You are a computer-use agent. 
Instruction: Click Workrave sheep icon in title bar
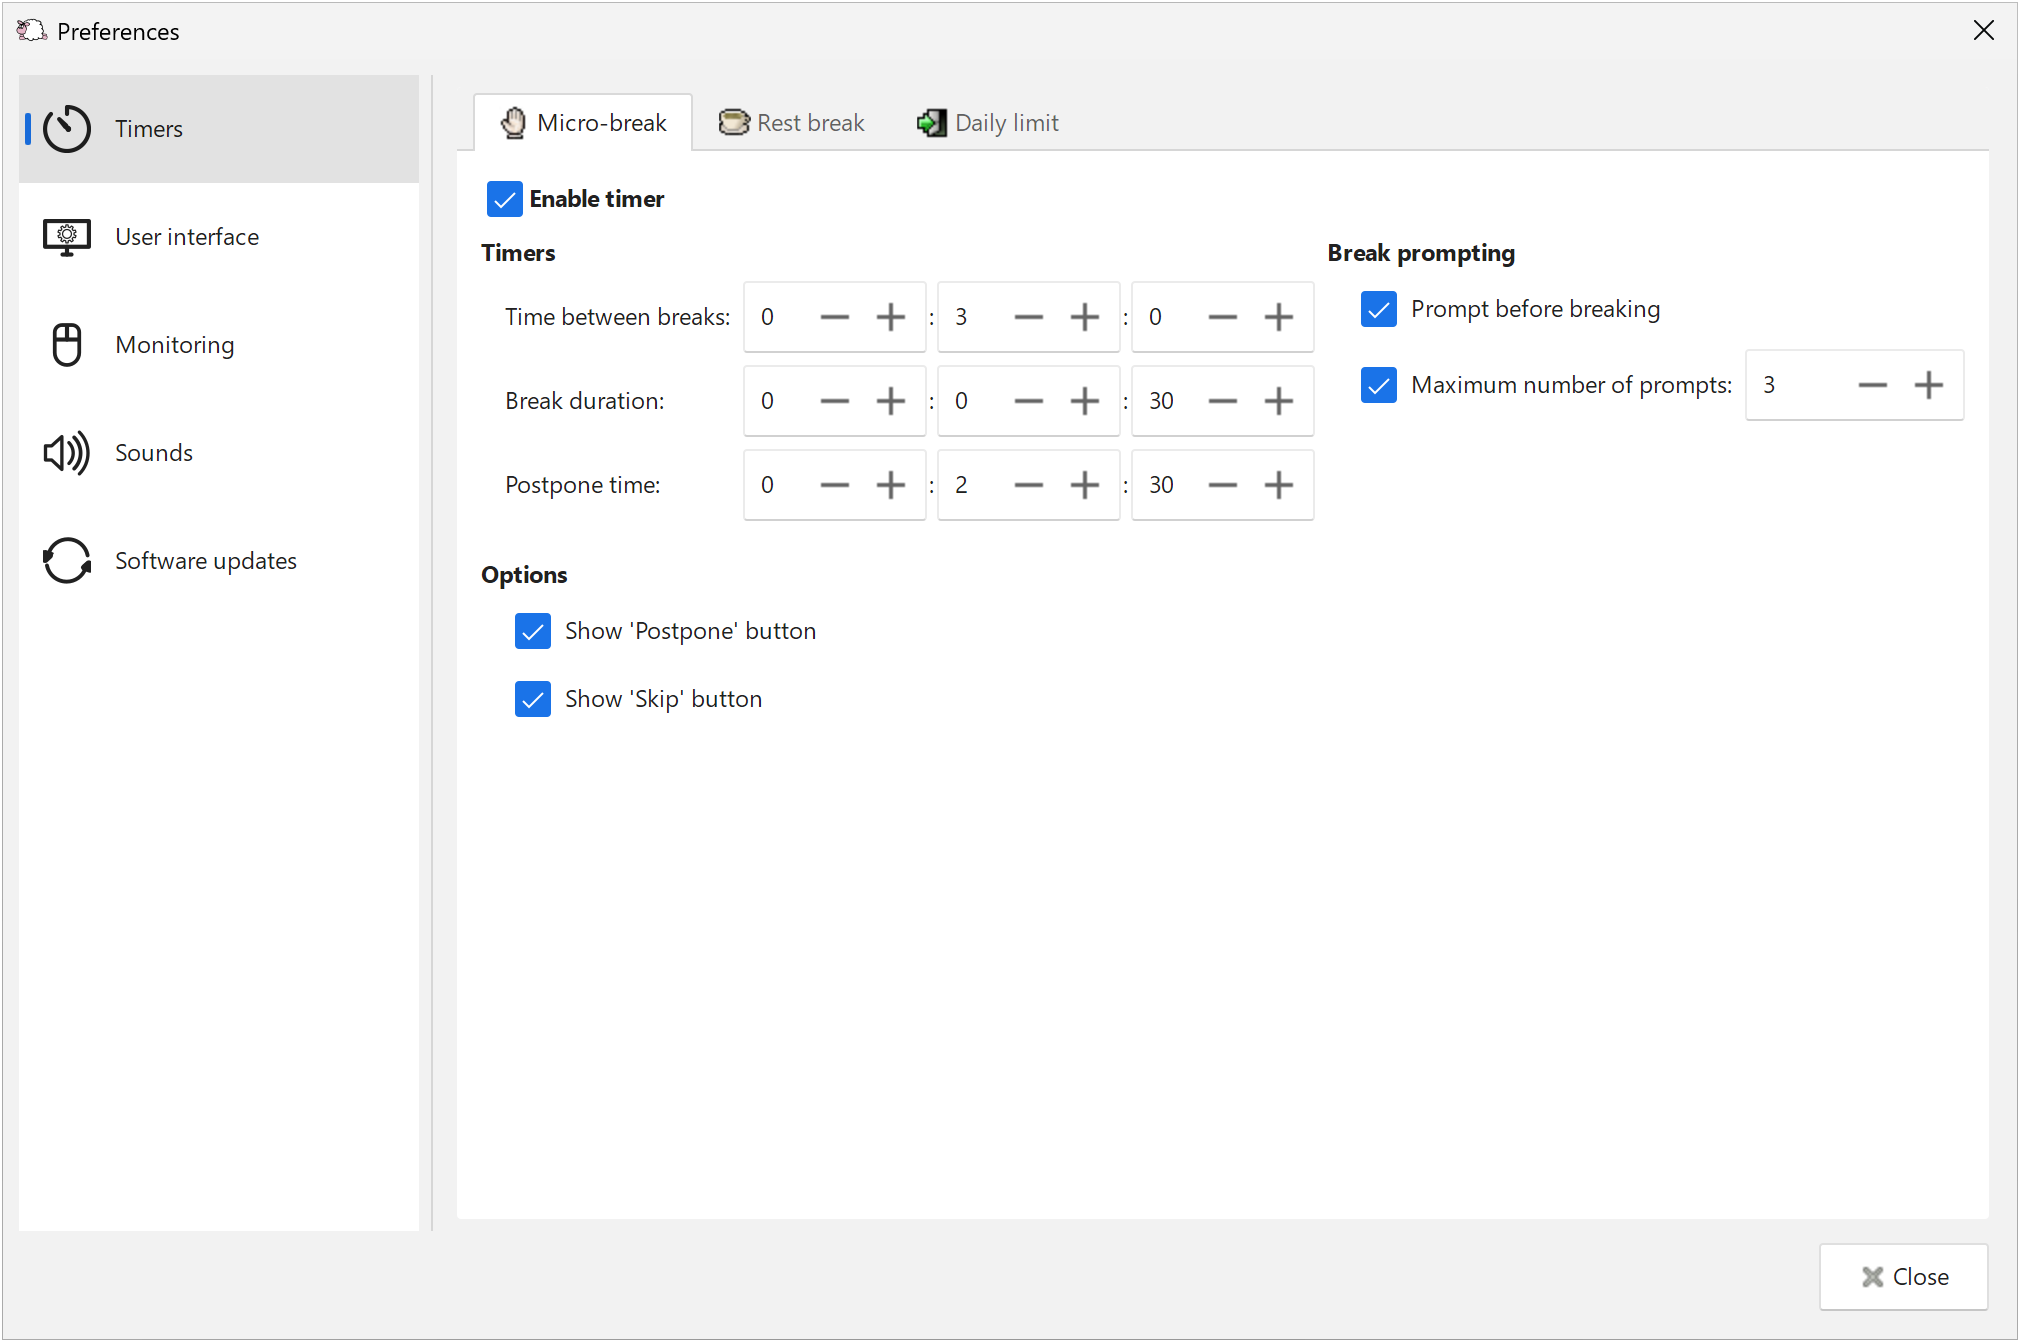click(x=32, y=31)
